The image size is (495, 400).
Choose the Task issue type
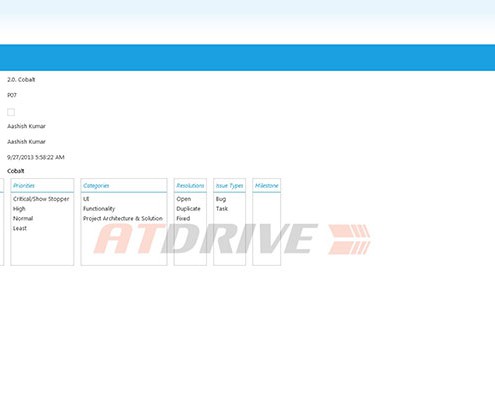(x=222, y=209)
